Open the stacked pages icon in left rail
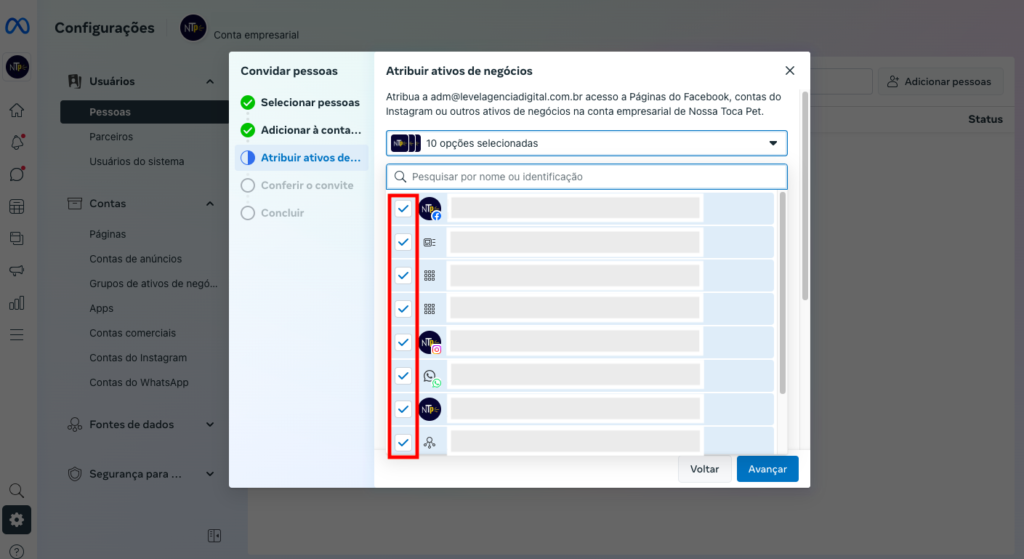Viewport: 1024px width, 559px height. pyautogui.click(x=17, y=238)
